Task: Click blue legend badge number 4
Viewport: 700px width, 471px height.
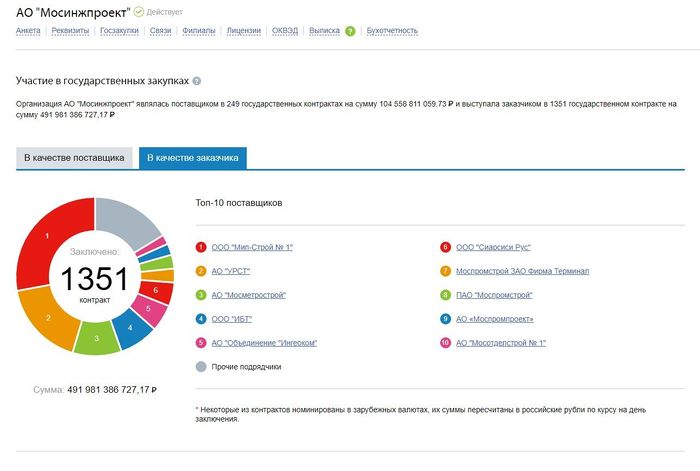Action: pyautogui.click(x=201, y=319)
